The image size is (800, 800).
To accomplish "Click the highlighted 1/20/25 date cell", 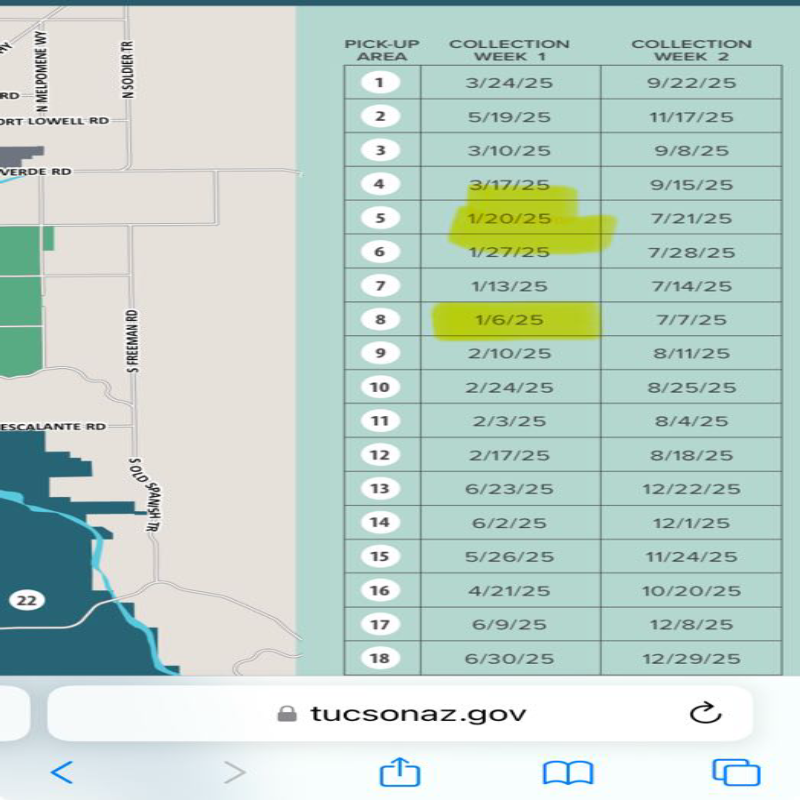I will click(509, 218).
